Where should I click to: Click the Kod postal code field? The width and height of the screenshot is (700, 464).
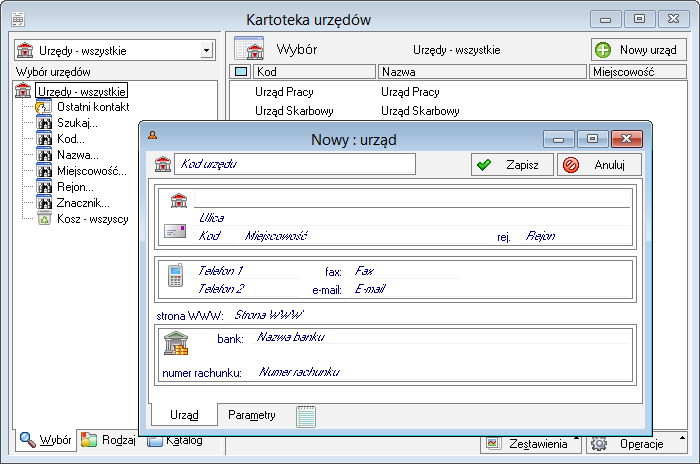click(215, 236)
